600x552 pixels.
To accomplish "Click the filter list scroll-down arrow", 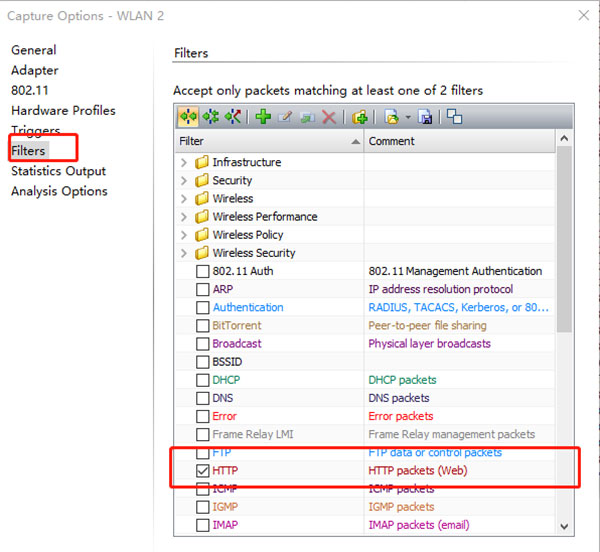I will click(564, 527).
